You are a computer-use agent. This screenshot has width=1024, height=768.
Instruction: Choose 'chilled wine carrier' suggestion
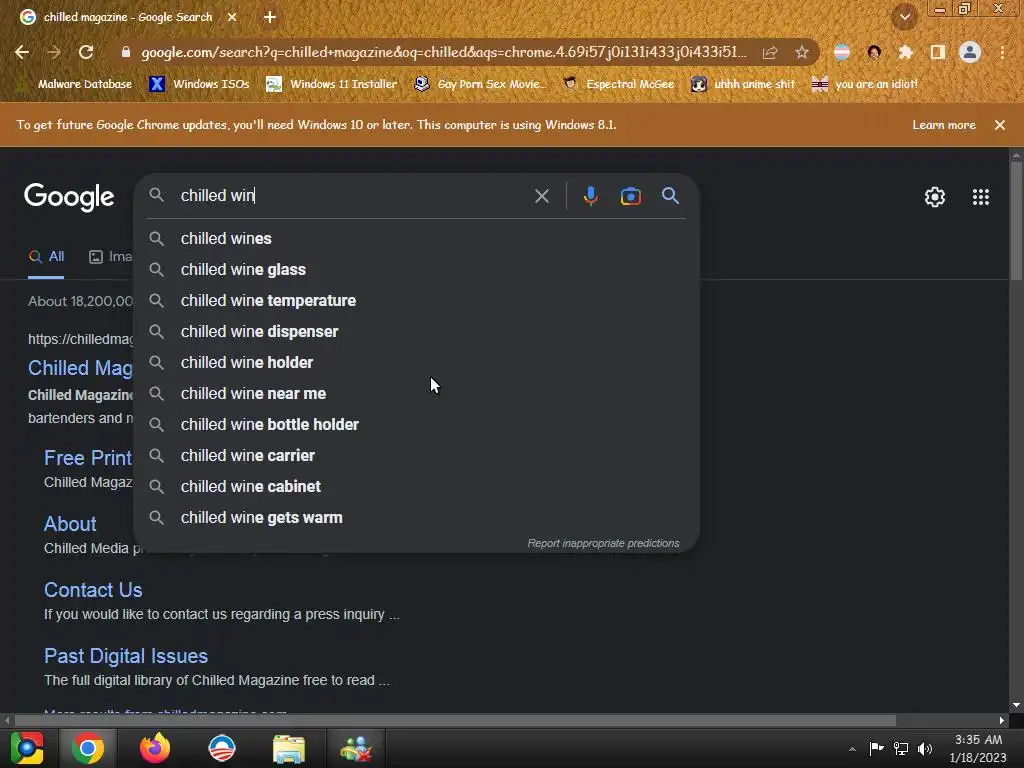point(416,456)
